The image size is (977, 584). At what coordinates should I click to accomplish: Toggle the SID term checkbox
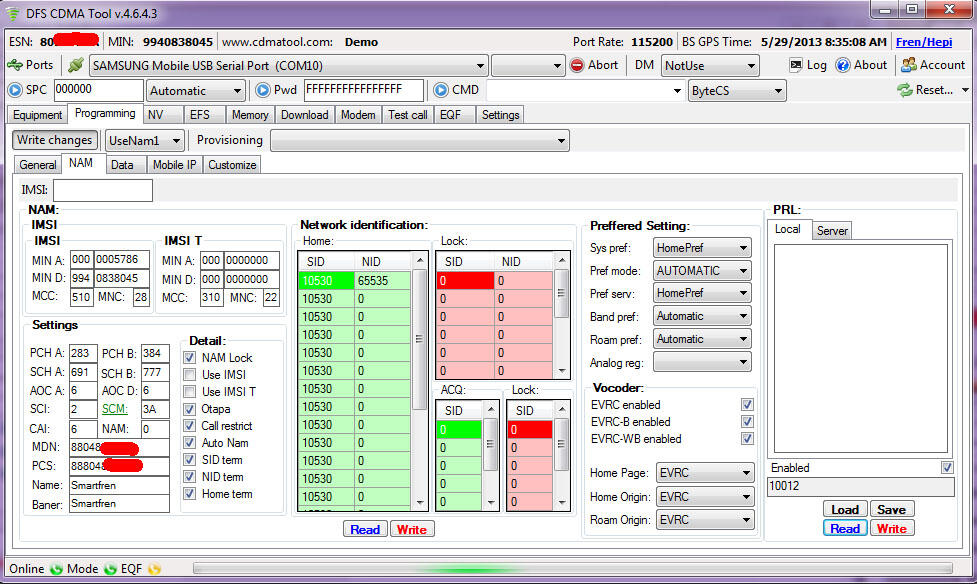189,459
